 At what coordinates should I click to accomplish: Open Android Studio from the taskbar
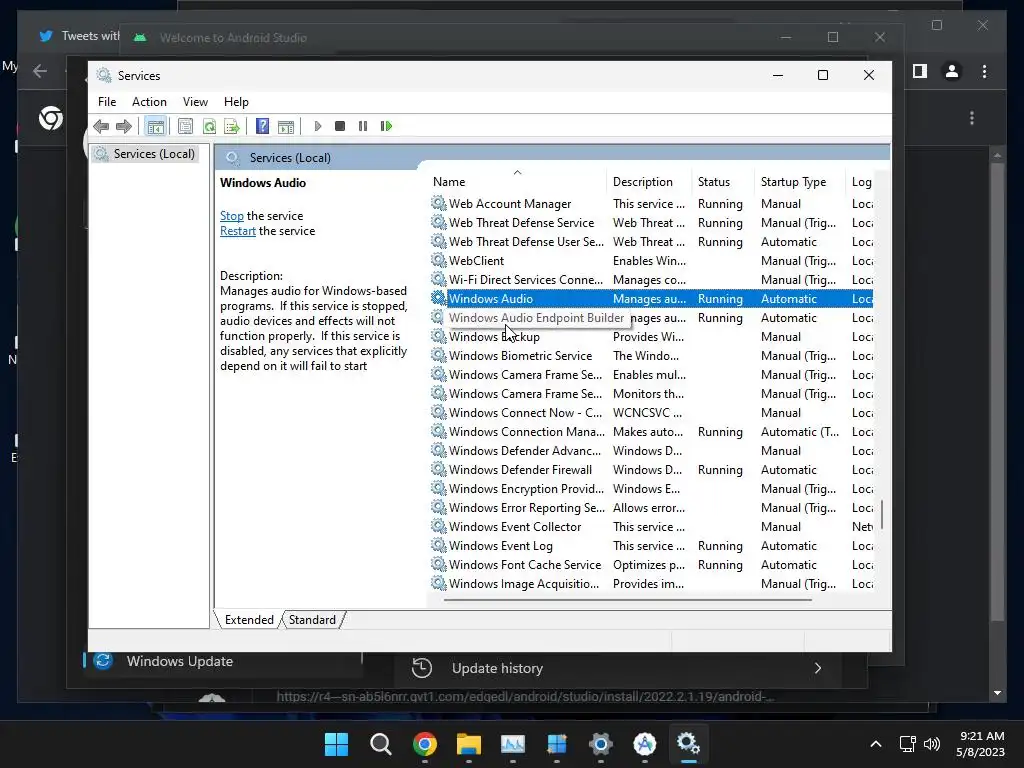[x=645, y=744]
